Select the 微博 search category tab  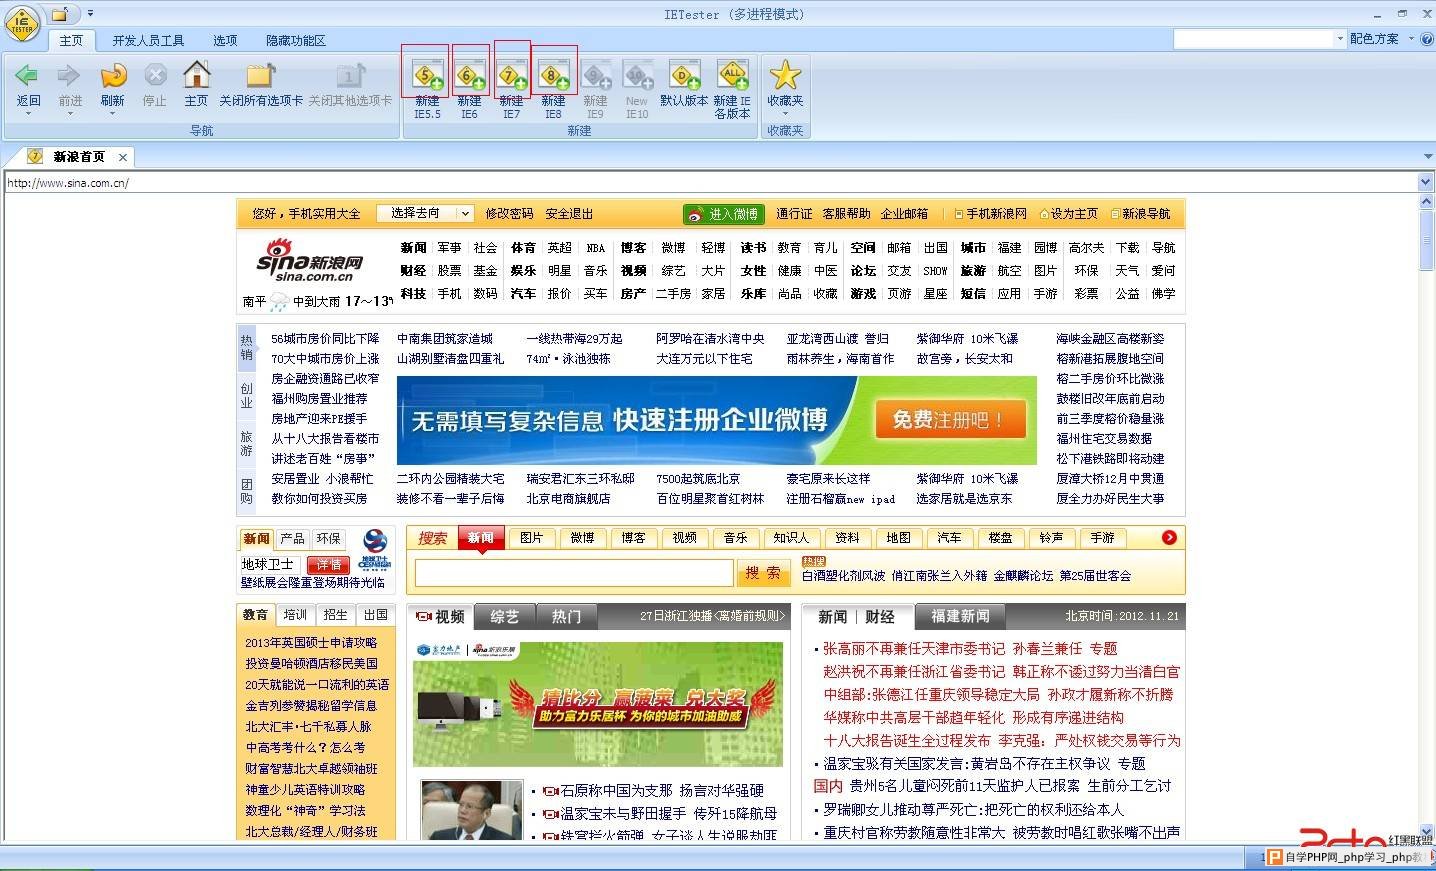(582, 538)
